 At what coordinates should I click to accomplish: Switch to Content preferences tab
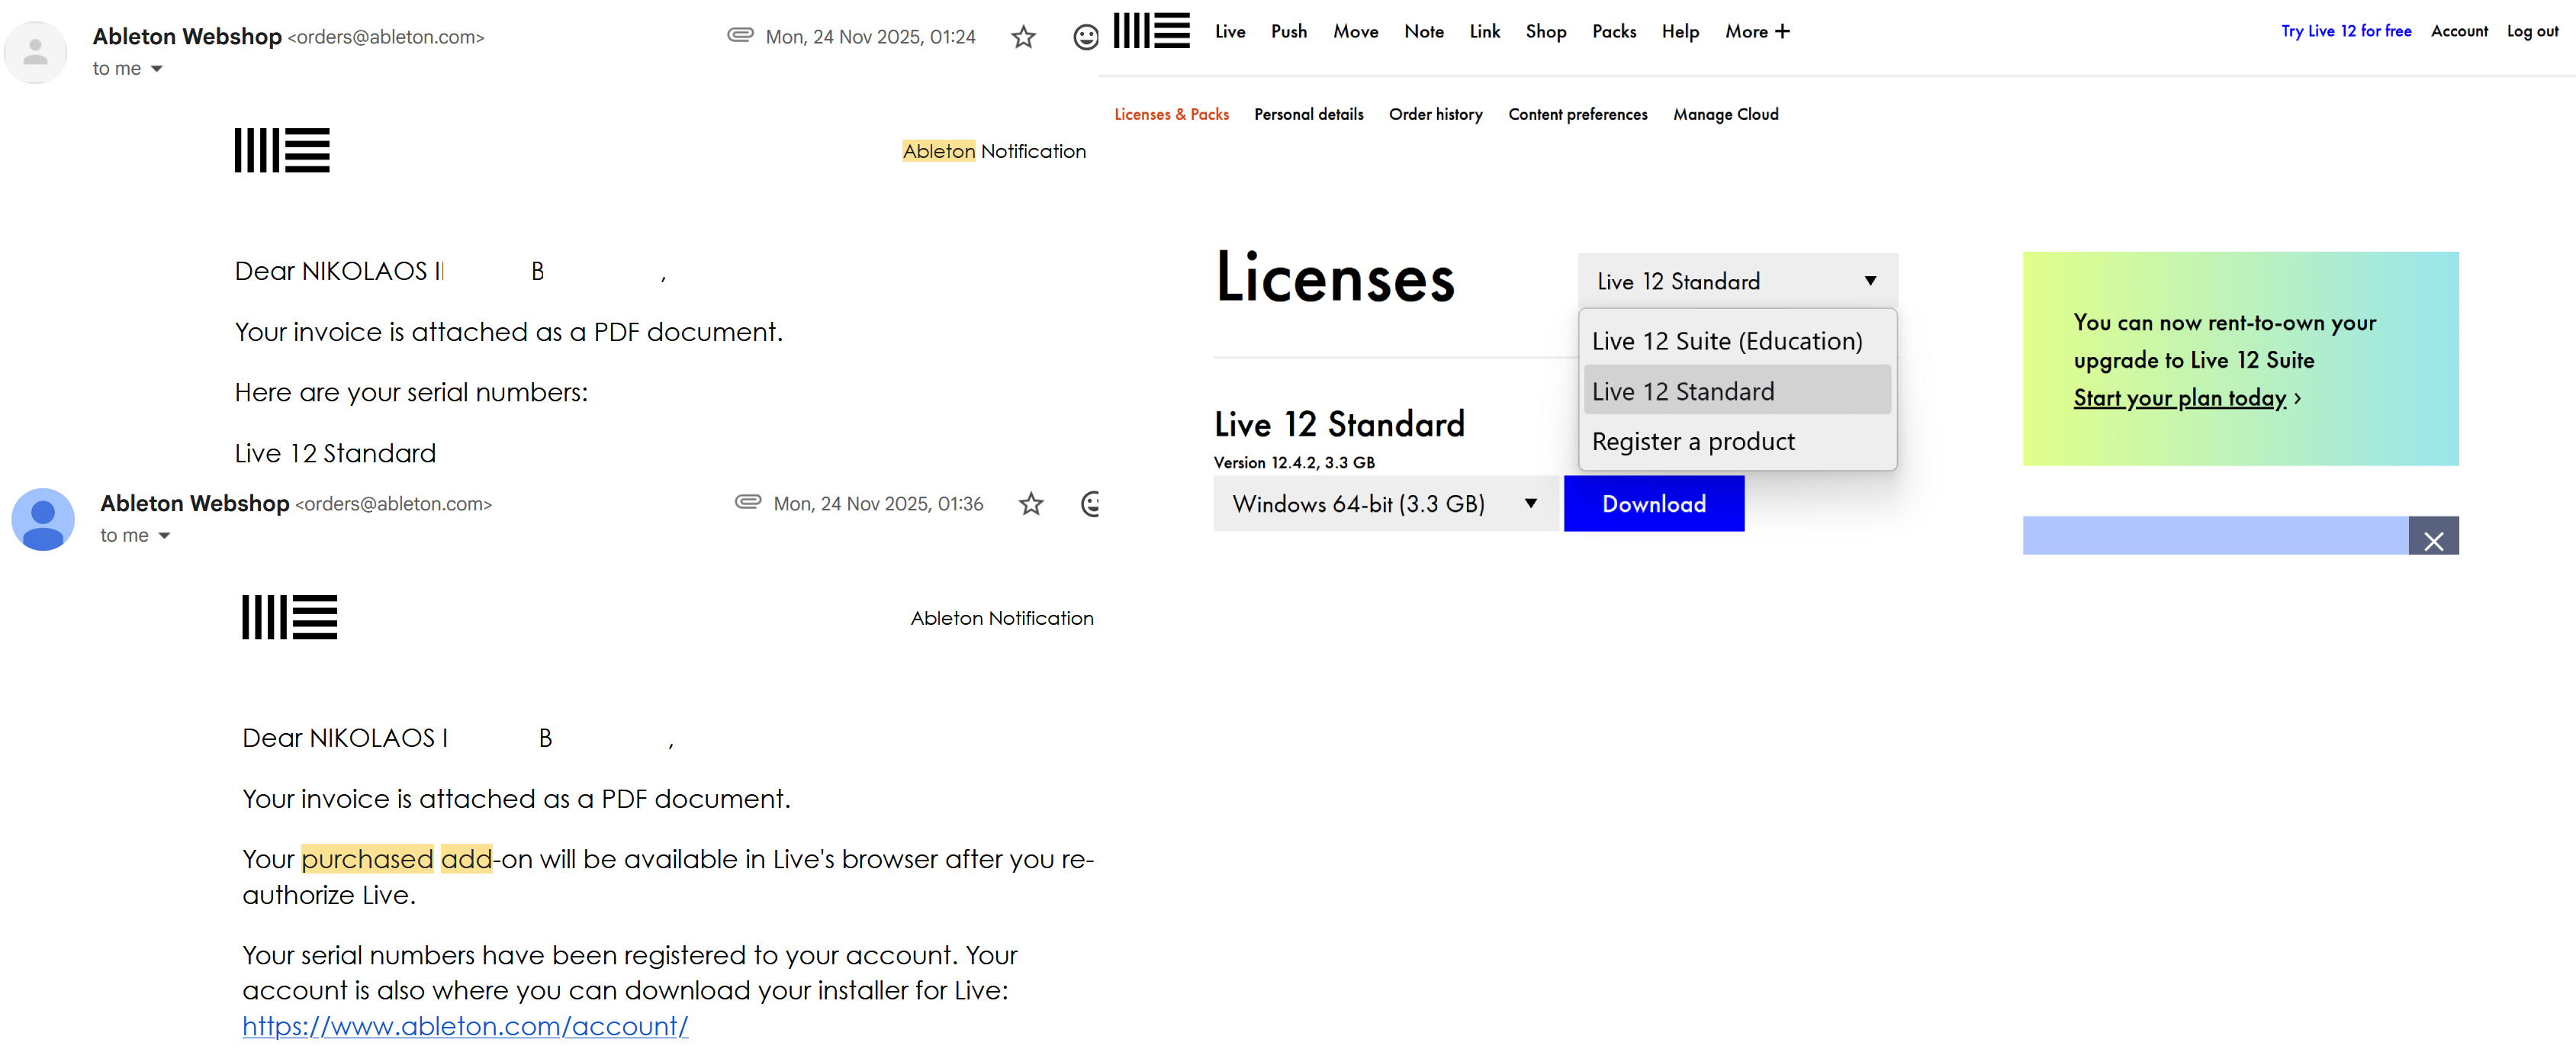pos(1577,114)
